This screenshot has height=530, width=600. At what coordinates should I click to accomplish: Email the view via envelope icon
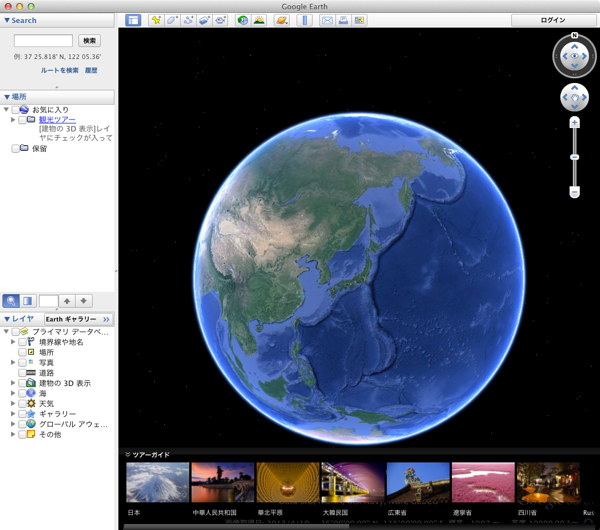(x=327, y=20)
